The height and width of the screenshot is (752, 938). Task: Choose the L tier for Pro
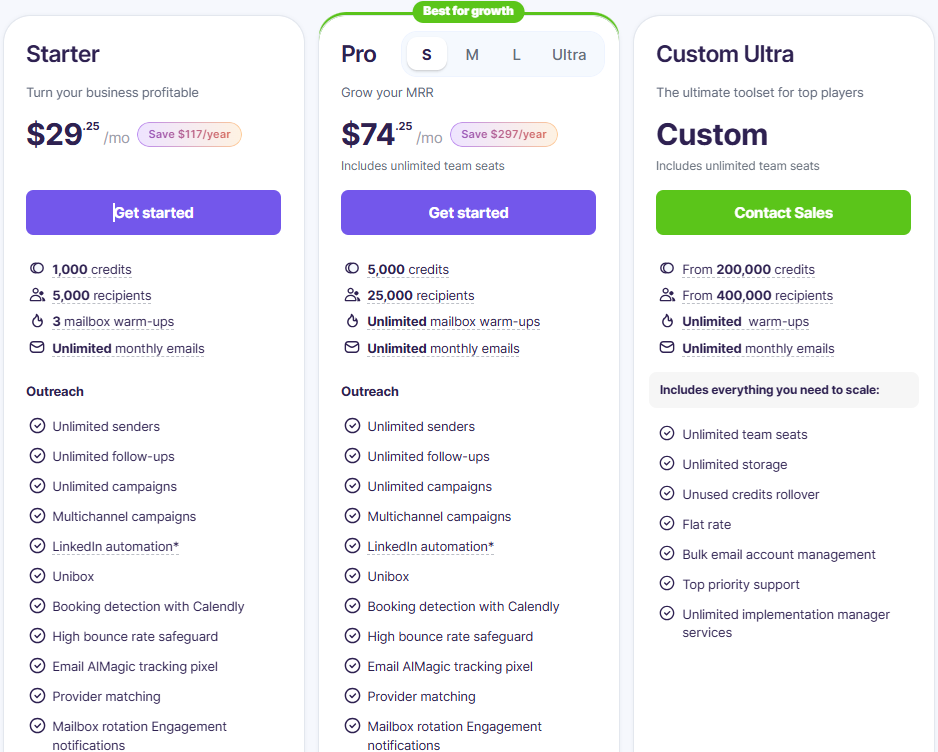click(x=516, y=55)
